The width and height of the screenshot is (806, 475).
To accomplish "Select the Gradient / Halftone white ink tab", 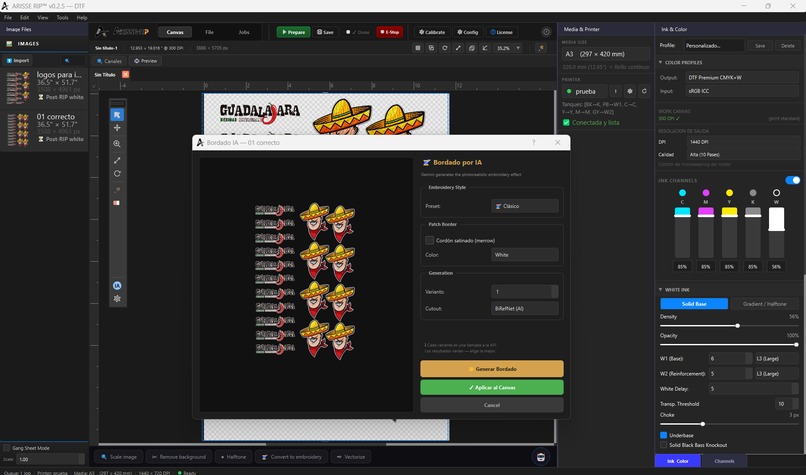I will tap(764, 304).
